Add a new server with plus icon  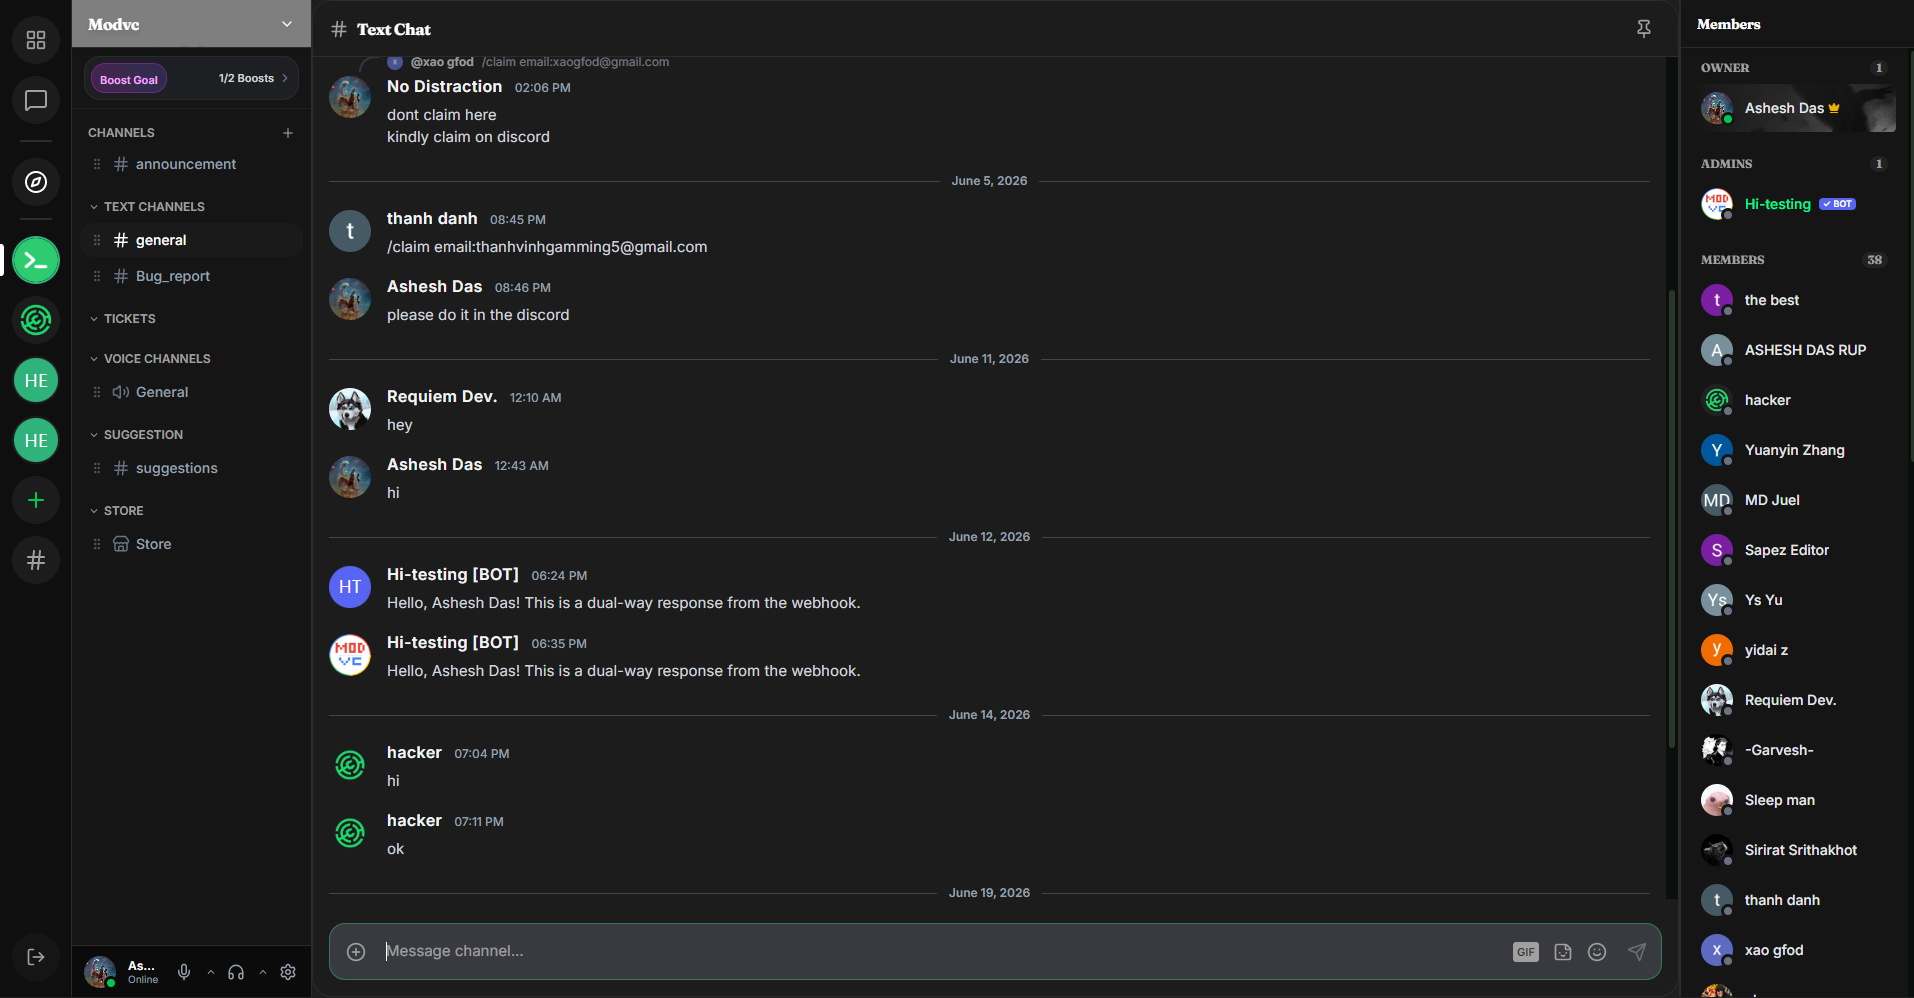point(36,500)
